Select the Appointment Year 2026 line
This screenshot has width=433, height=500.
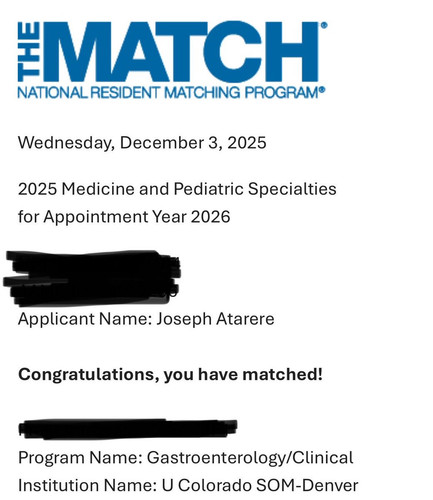tap(124, 217)
